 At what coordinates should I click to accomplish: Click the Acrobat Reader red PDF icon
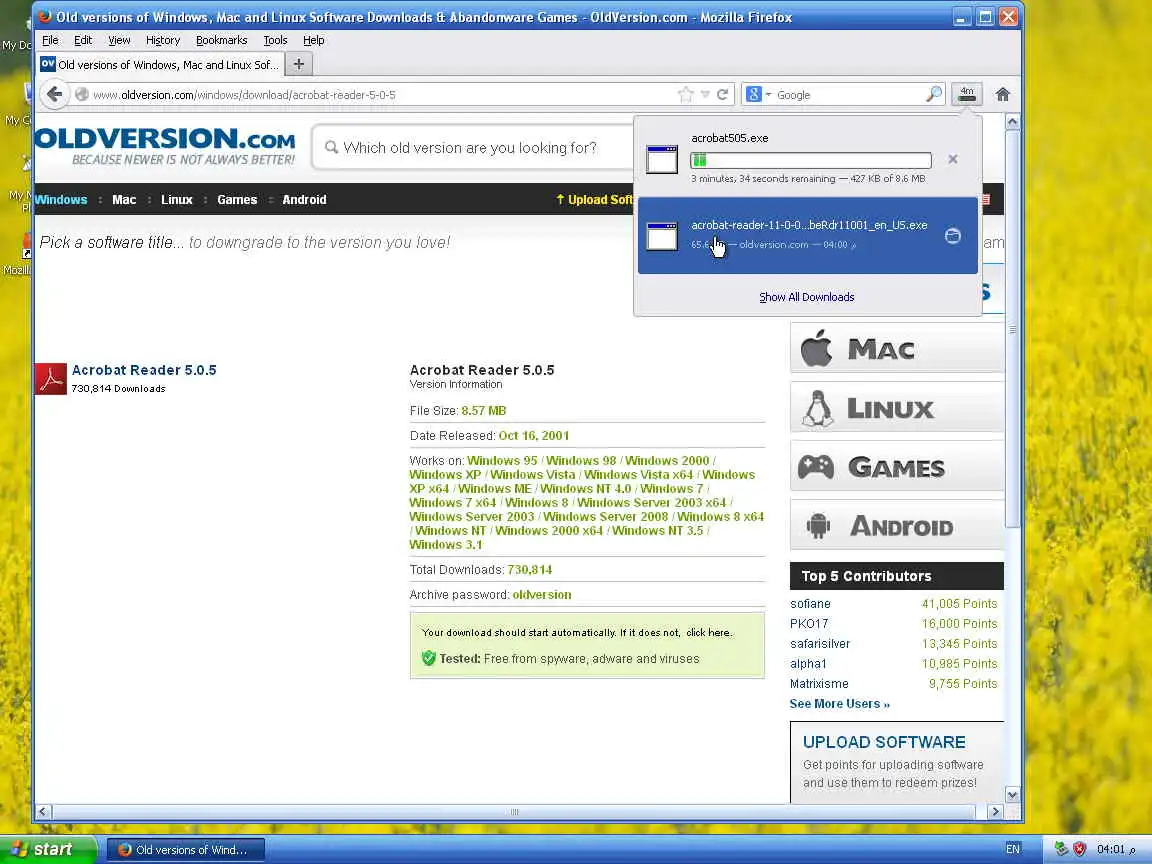(51, 378)
